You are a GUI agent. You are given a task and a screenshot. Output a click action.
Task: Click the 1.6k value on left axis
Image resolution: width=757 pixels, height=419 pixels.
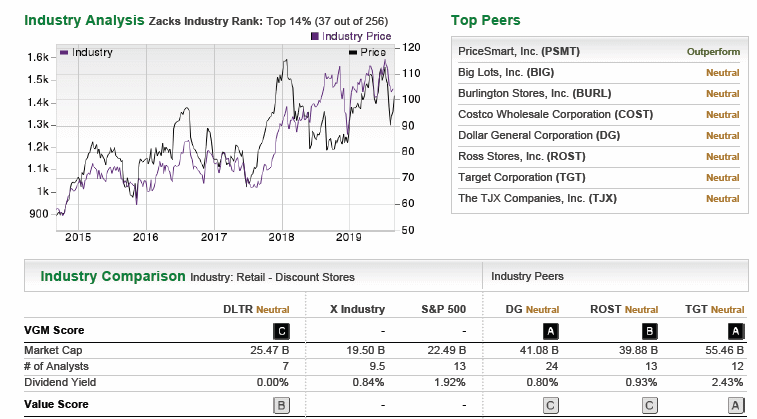[x=38, y=57]
